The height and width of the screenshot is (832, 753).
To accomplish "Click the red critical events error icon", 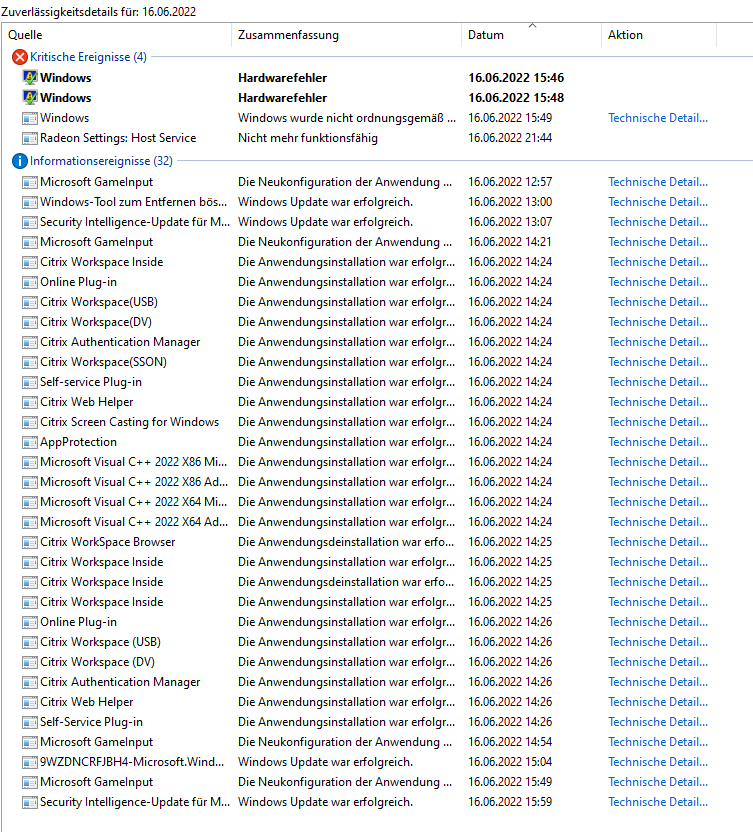I will coord(20,57).
